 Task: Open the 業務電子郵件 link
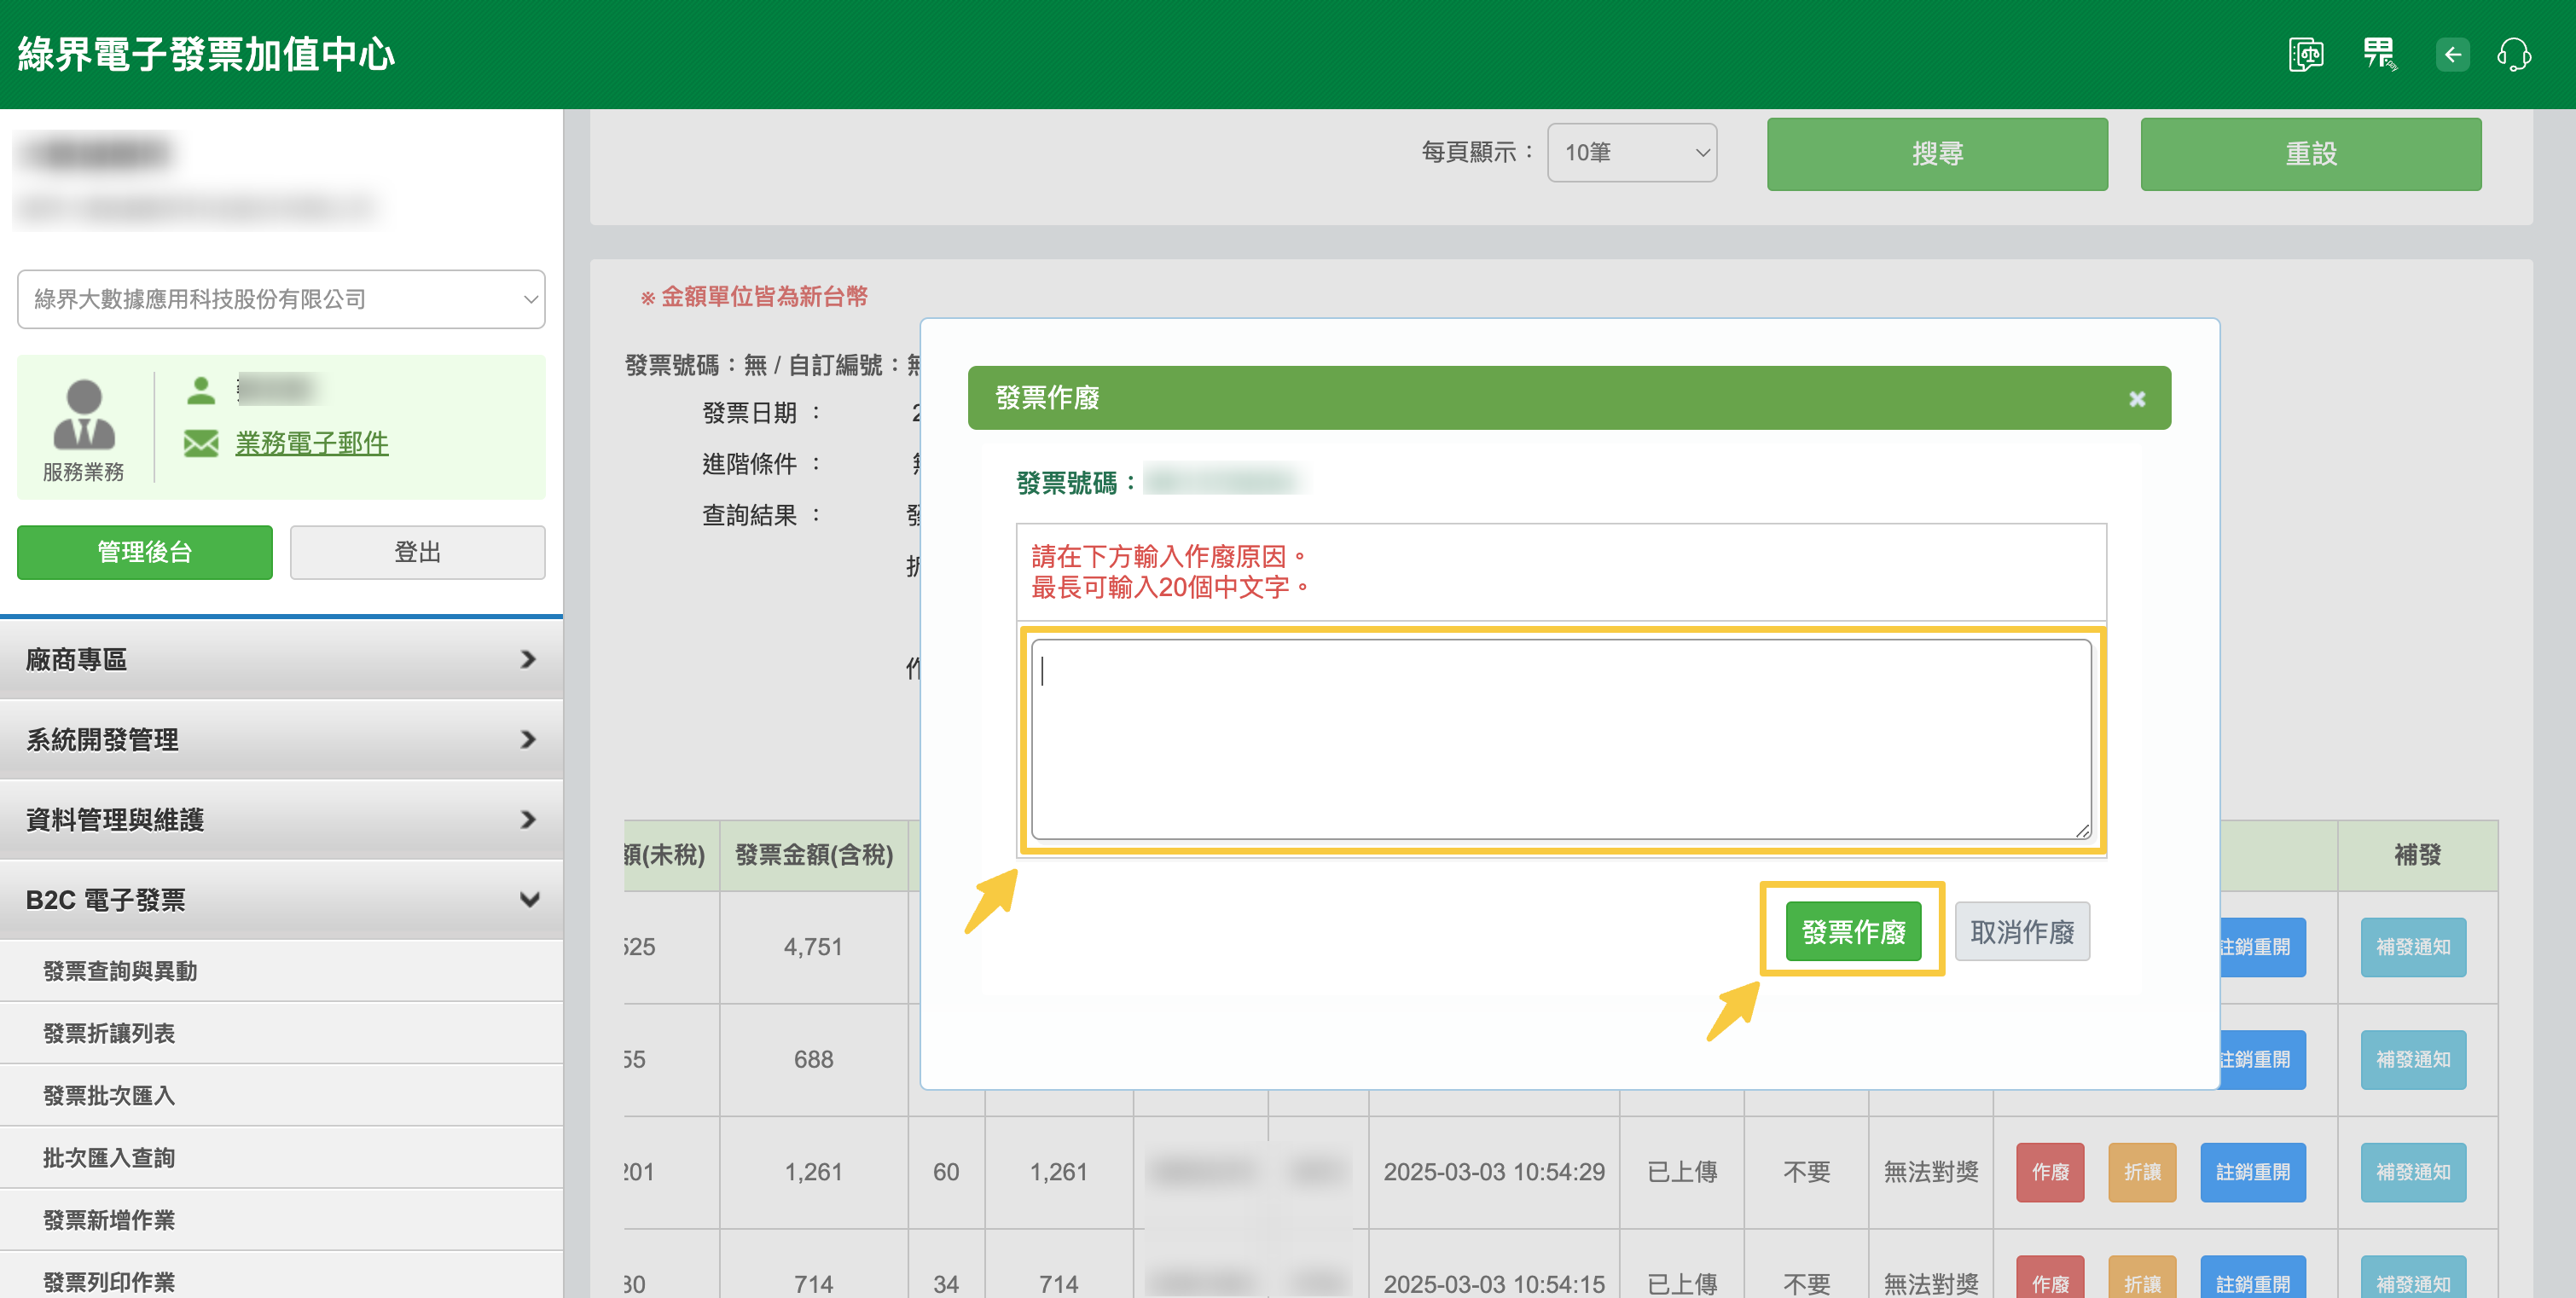[311, 443]
